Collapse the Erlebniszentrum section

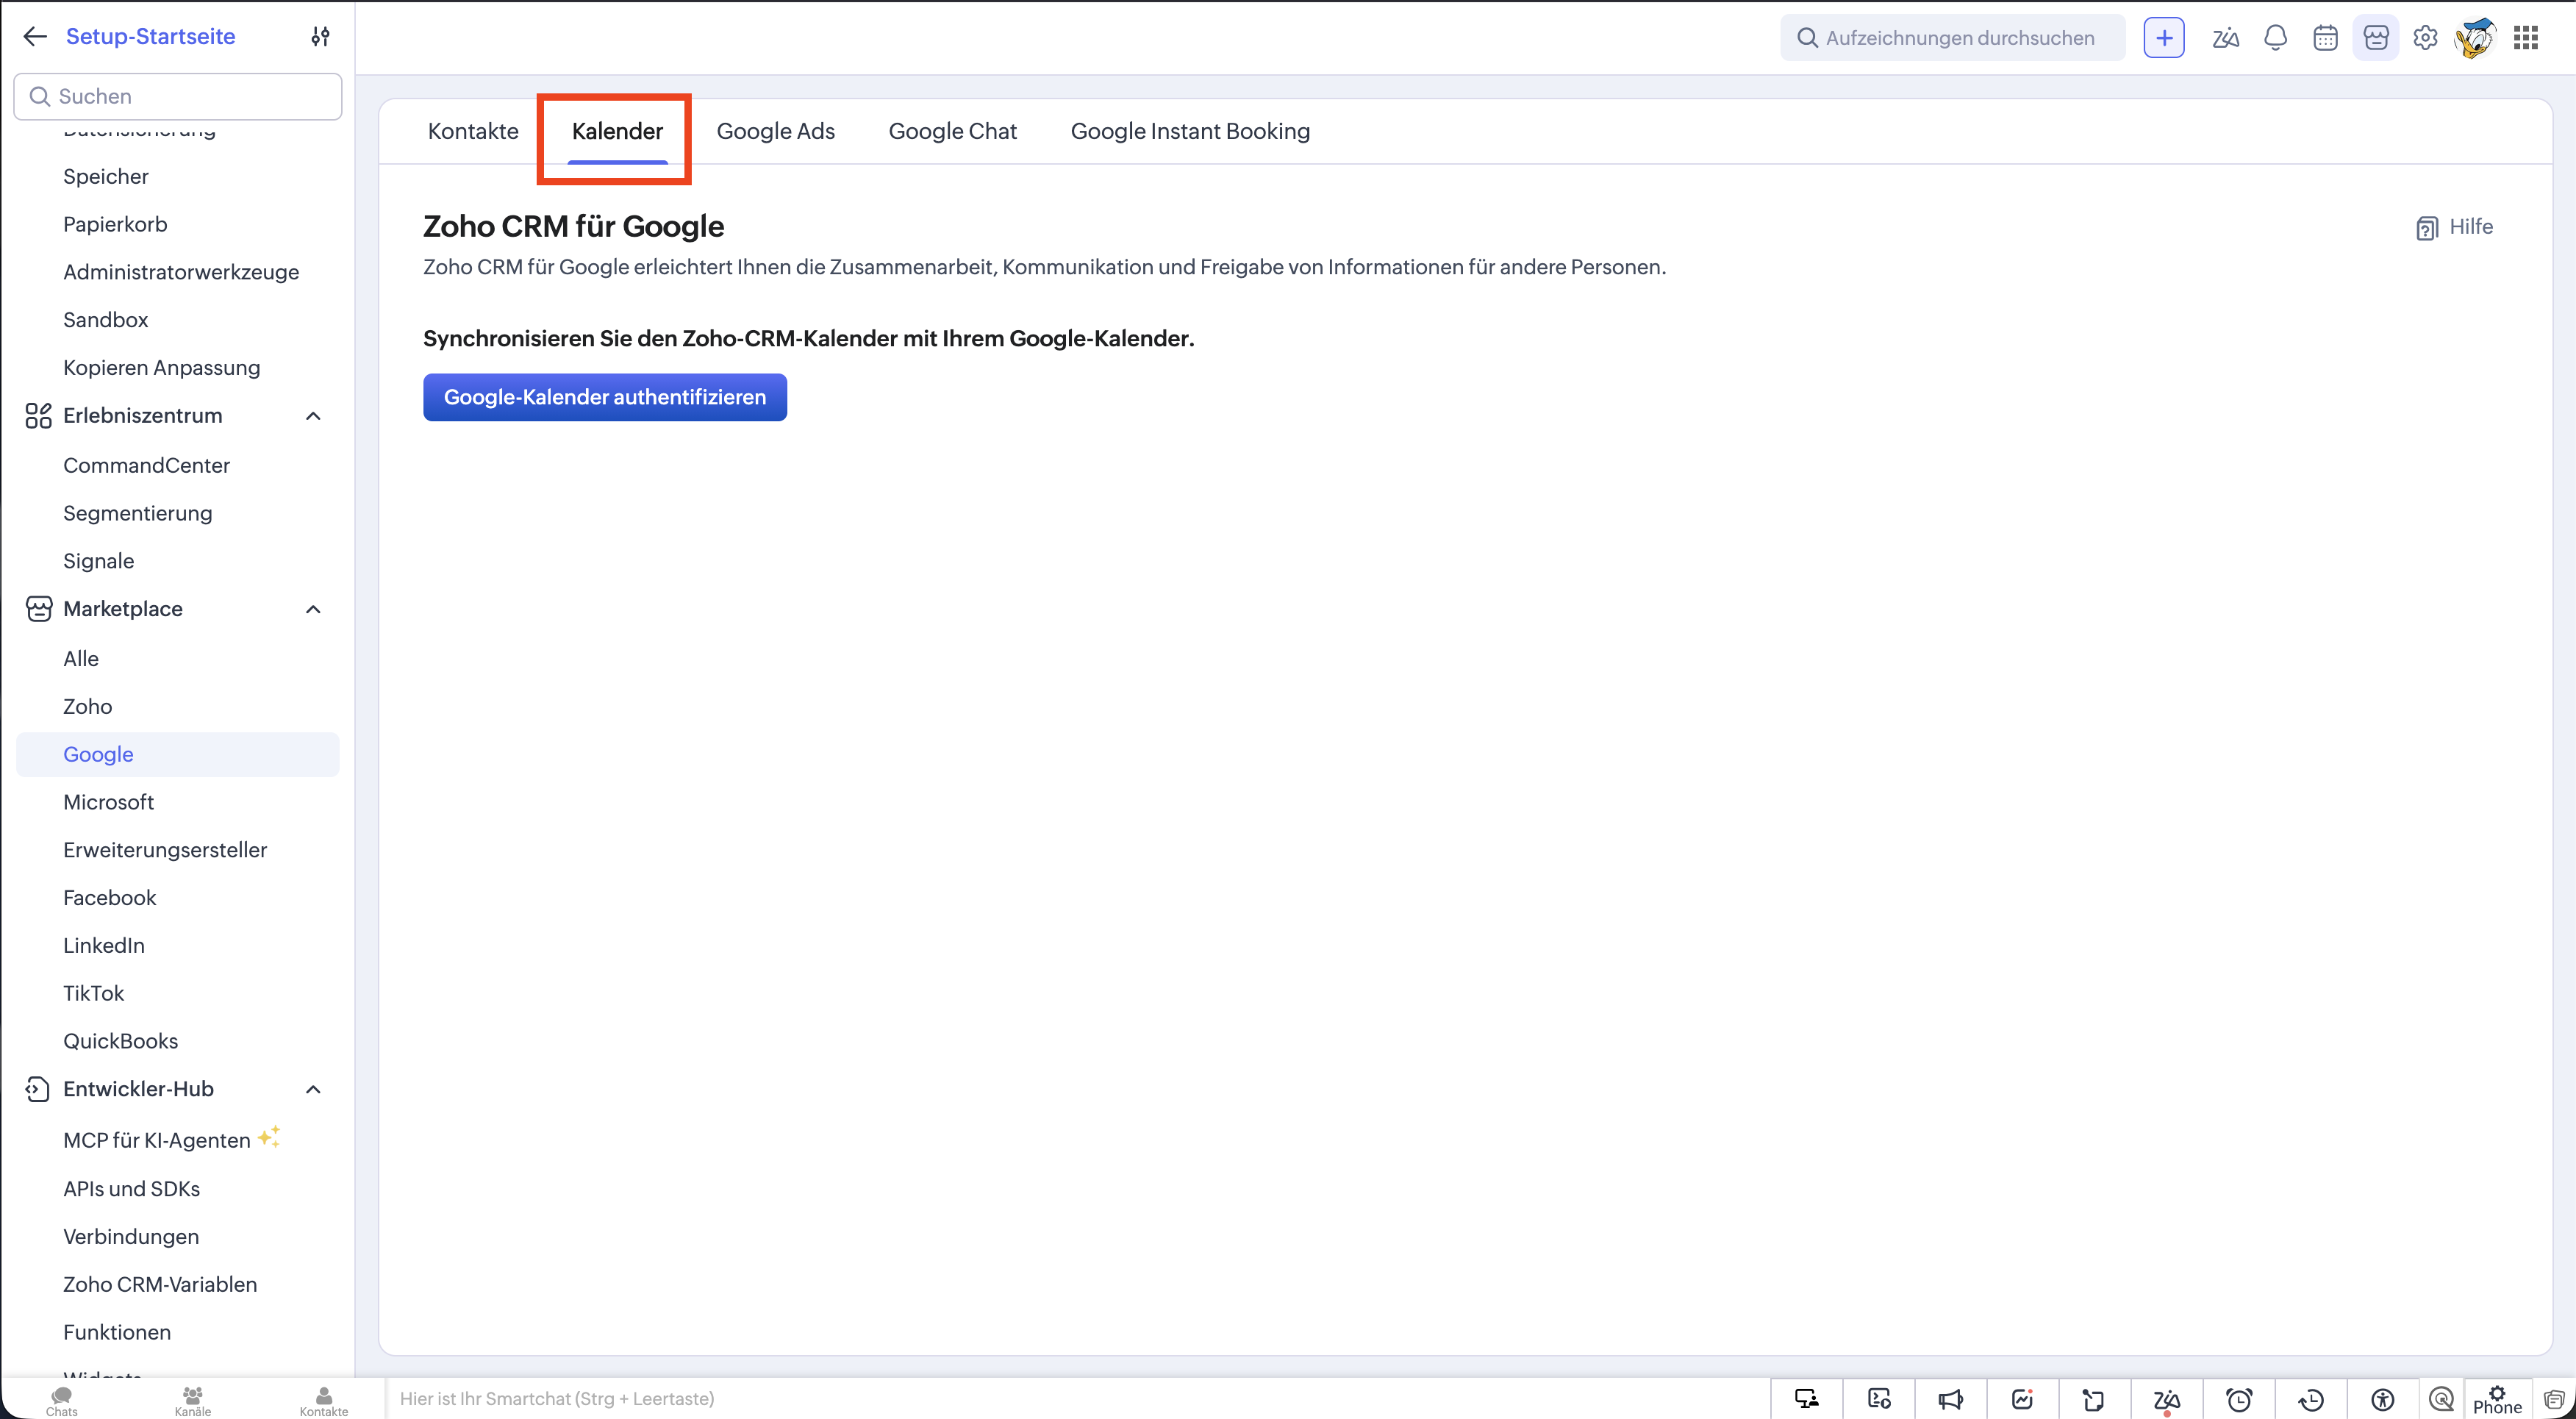pyautogui.click(x=313, y=416)
